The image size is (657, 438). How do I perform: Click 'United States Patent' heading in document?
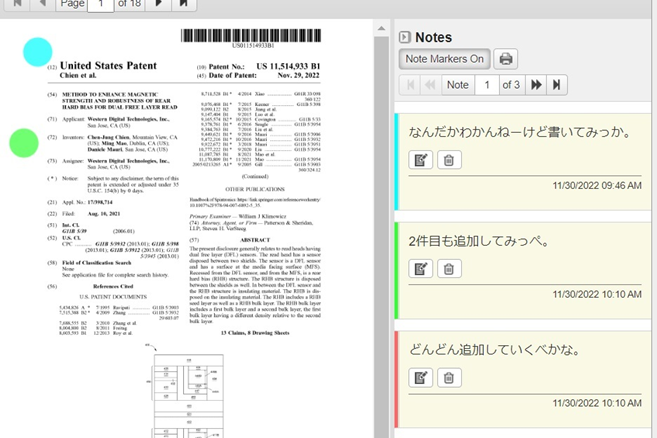(x=108, y=66)
